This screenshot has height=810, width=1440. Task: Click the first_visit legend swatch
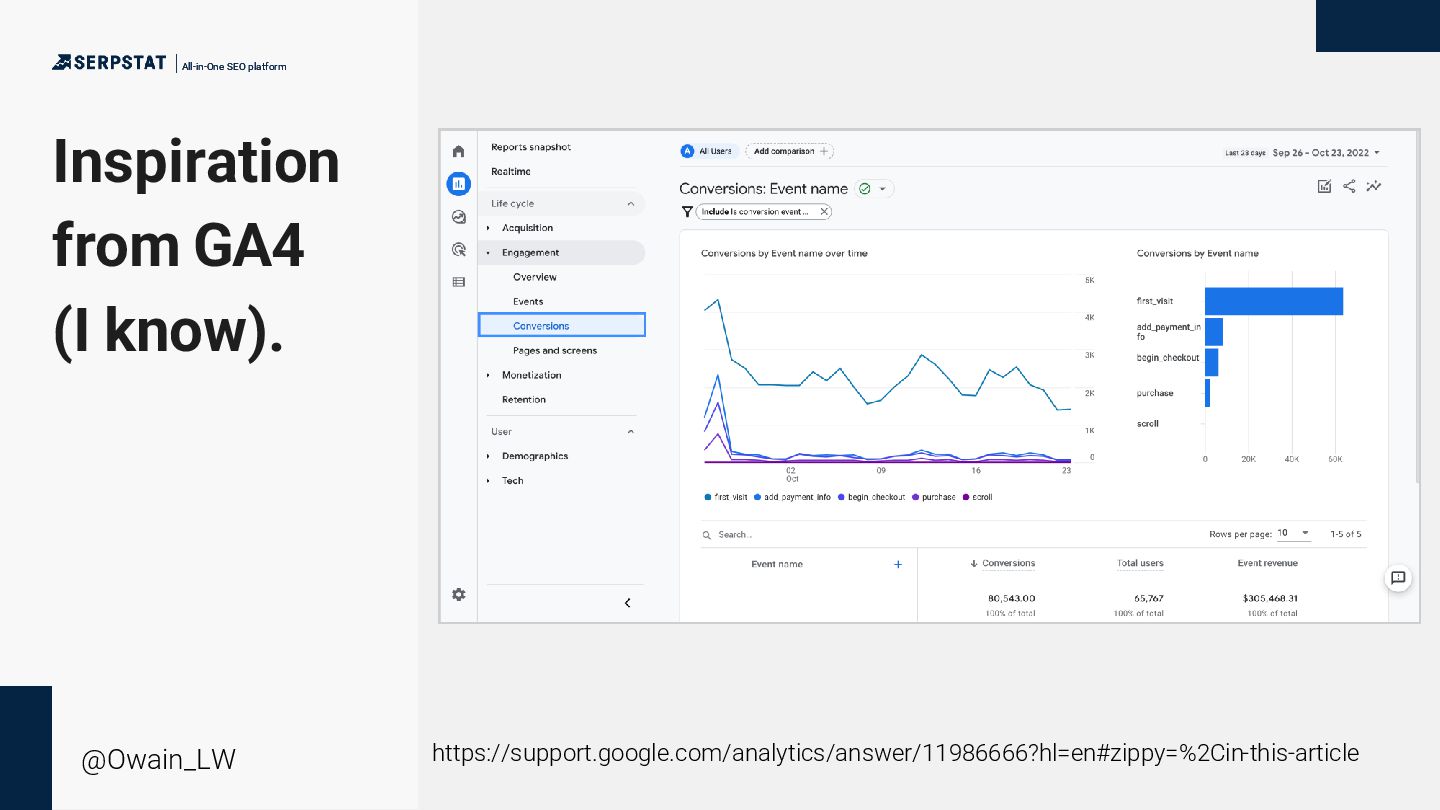pyautogui.click(x=708, y=497)
